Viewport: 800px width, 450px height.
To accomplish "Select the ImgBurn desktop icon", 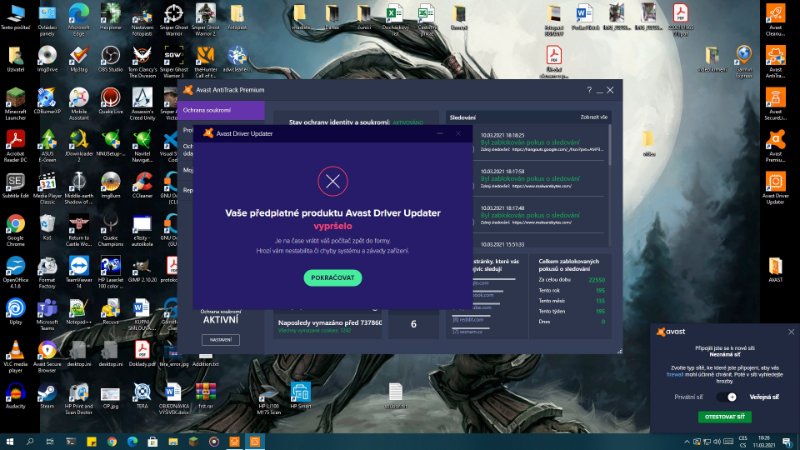I will coord(110,185).
